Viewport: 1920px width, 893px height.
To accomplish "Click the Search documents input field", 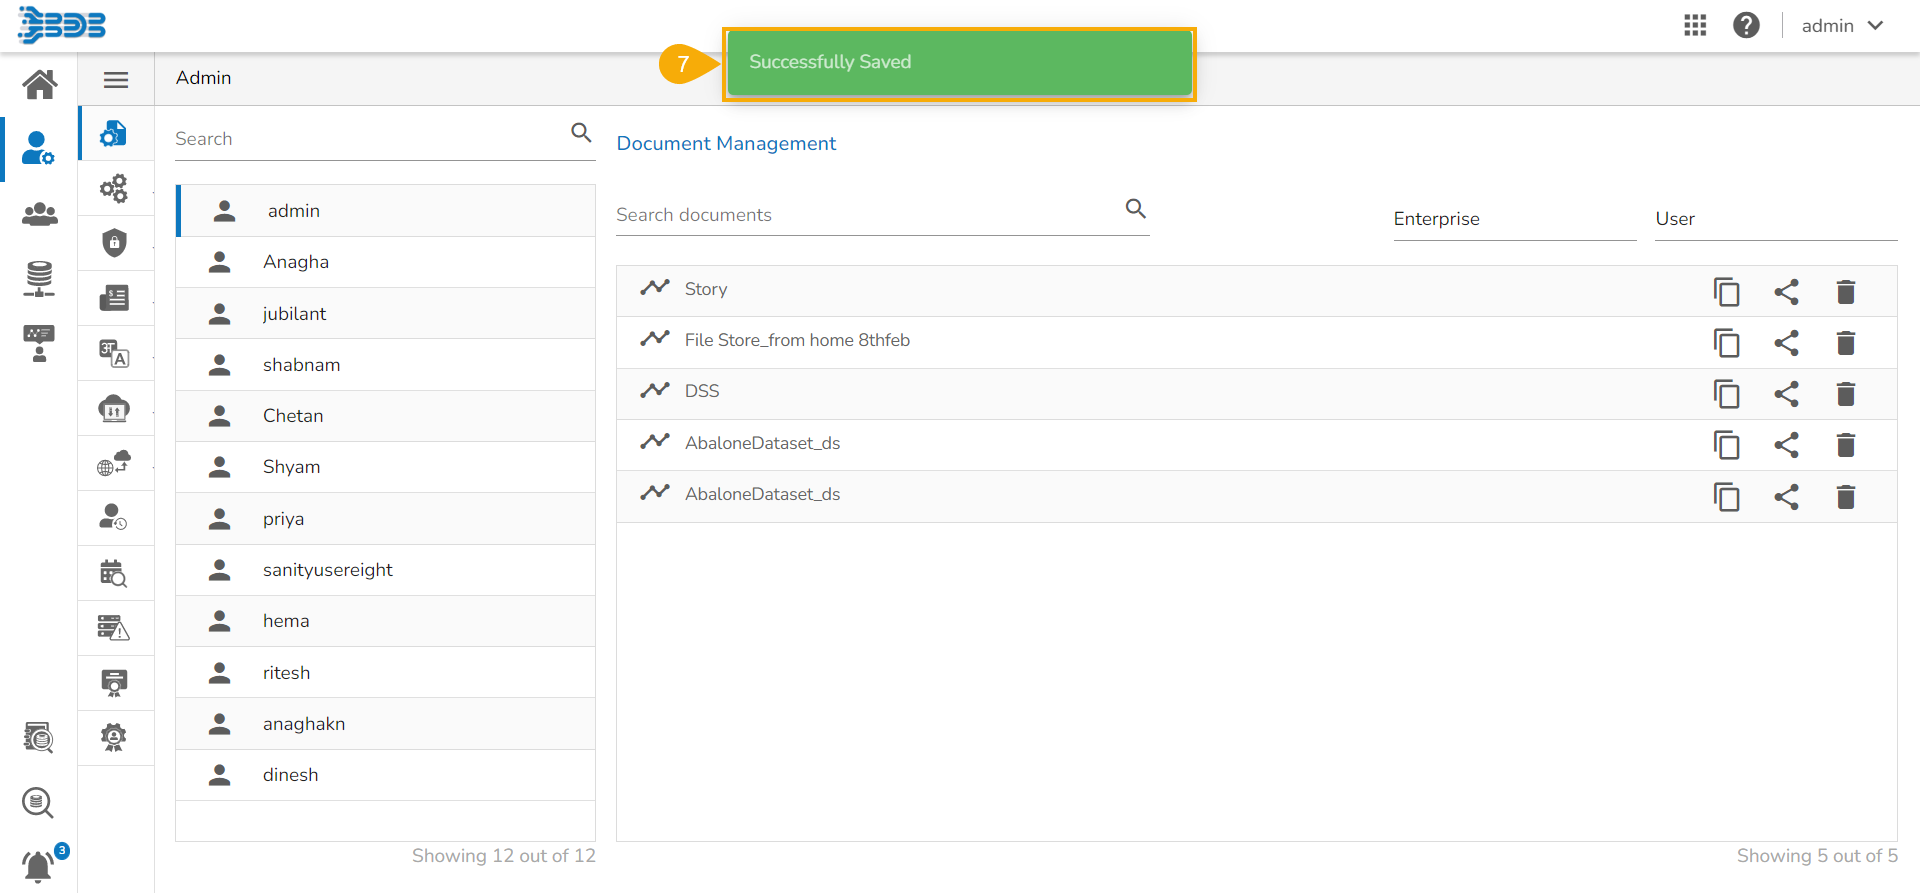I will 866,215.
